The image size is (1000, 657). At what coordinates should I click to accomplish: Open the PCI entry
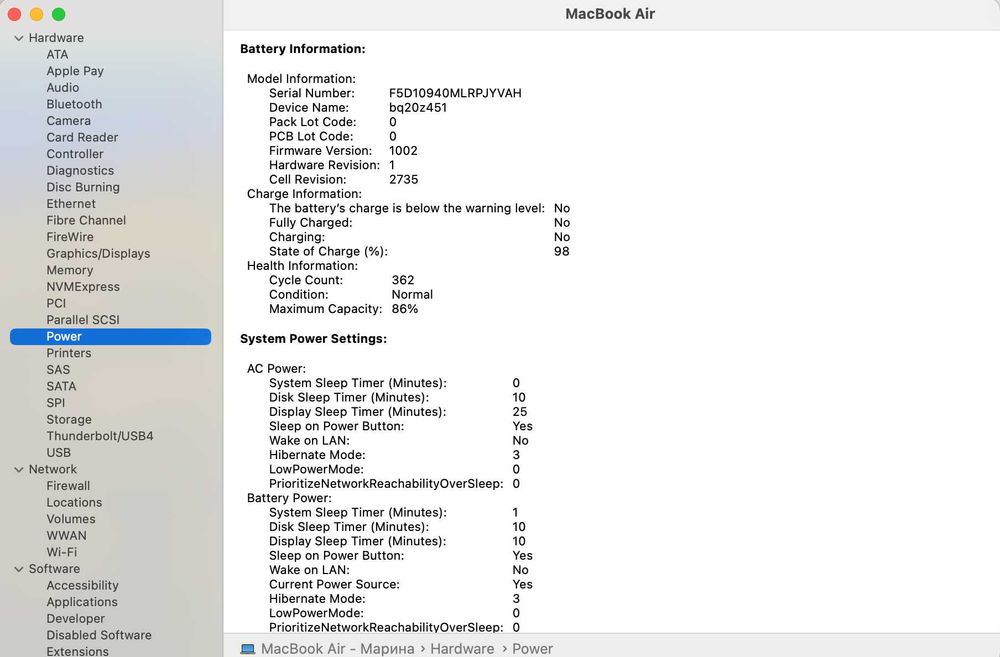56,304
